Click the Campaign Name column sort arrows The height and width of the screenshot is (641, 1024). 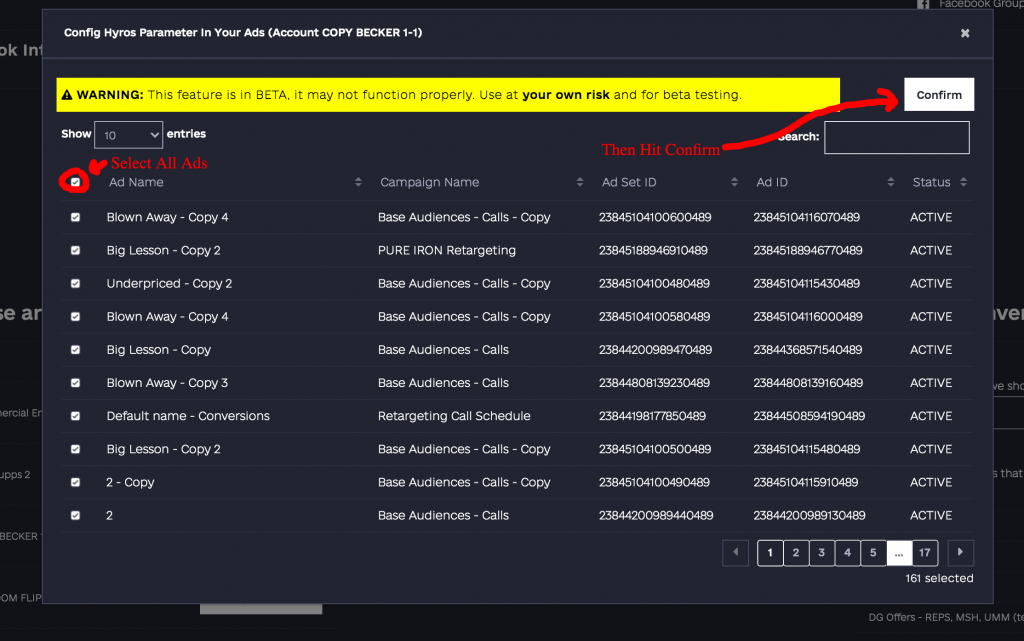point(579,182)
